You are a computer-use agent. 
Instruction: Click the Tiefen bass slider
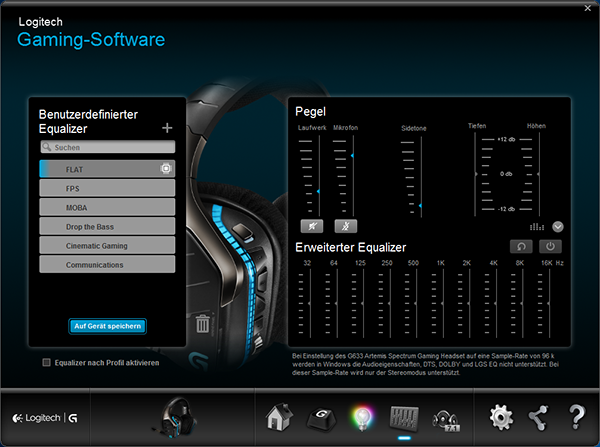475,174
